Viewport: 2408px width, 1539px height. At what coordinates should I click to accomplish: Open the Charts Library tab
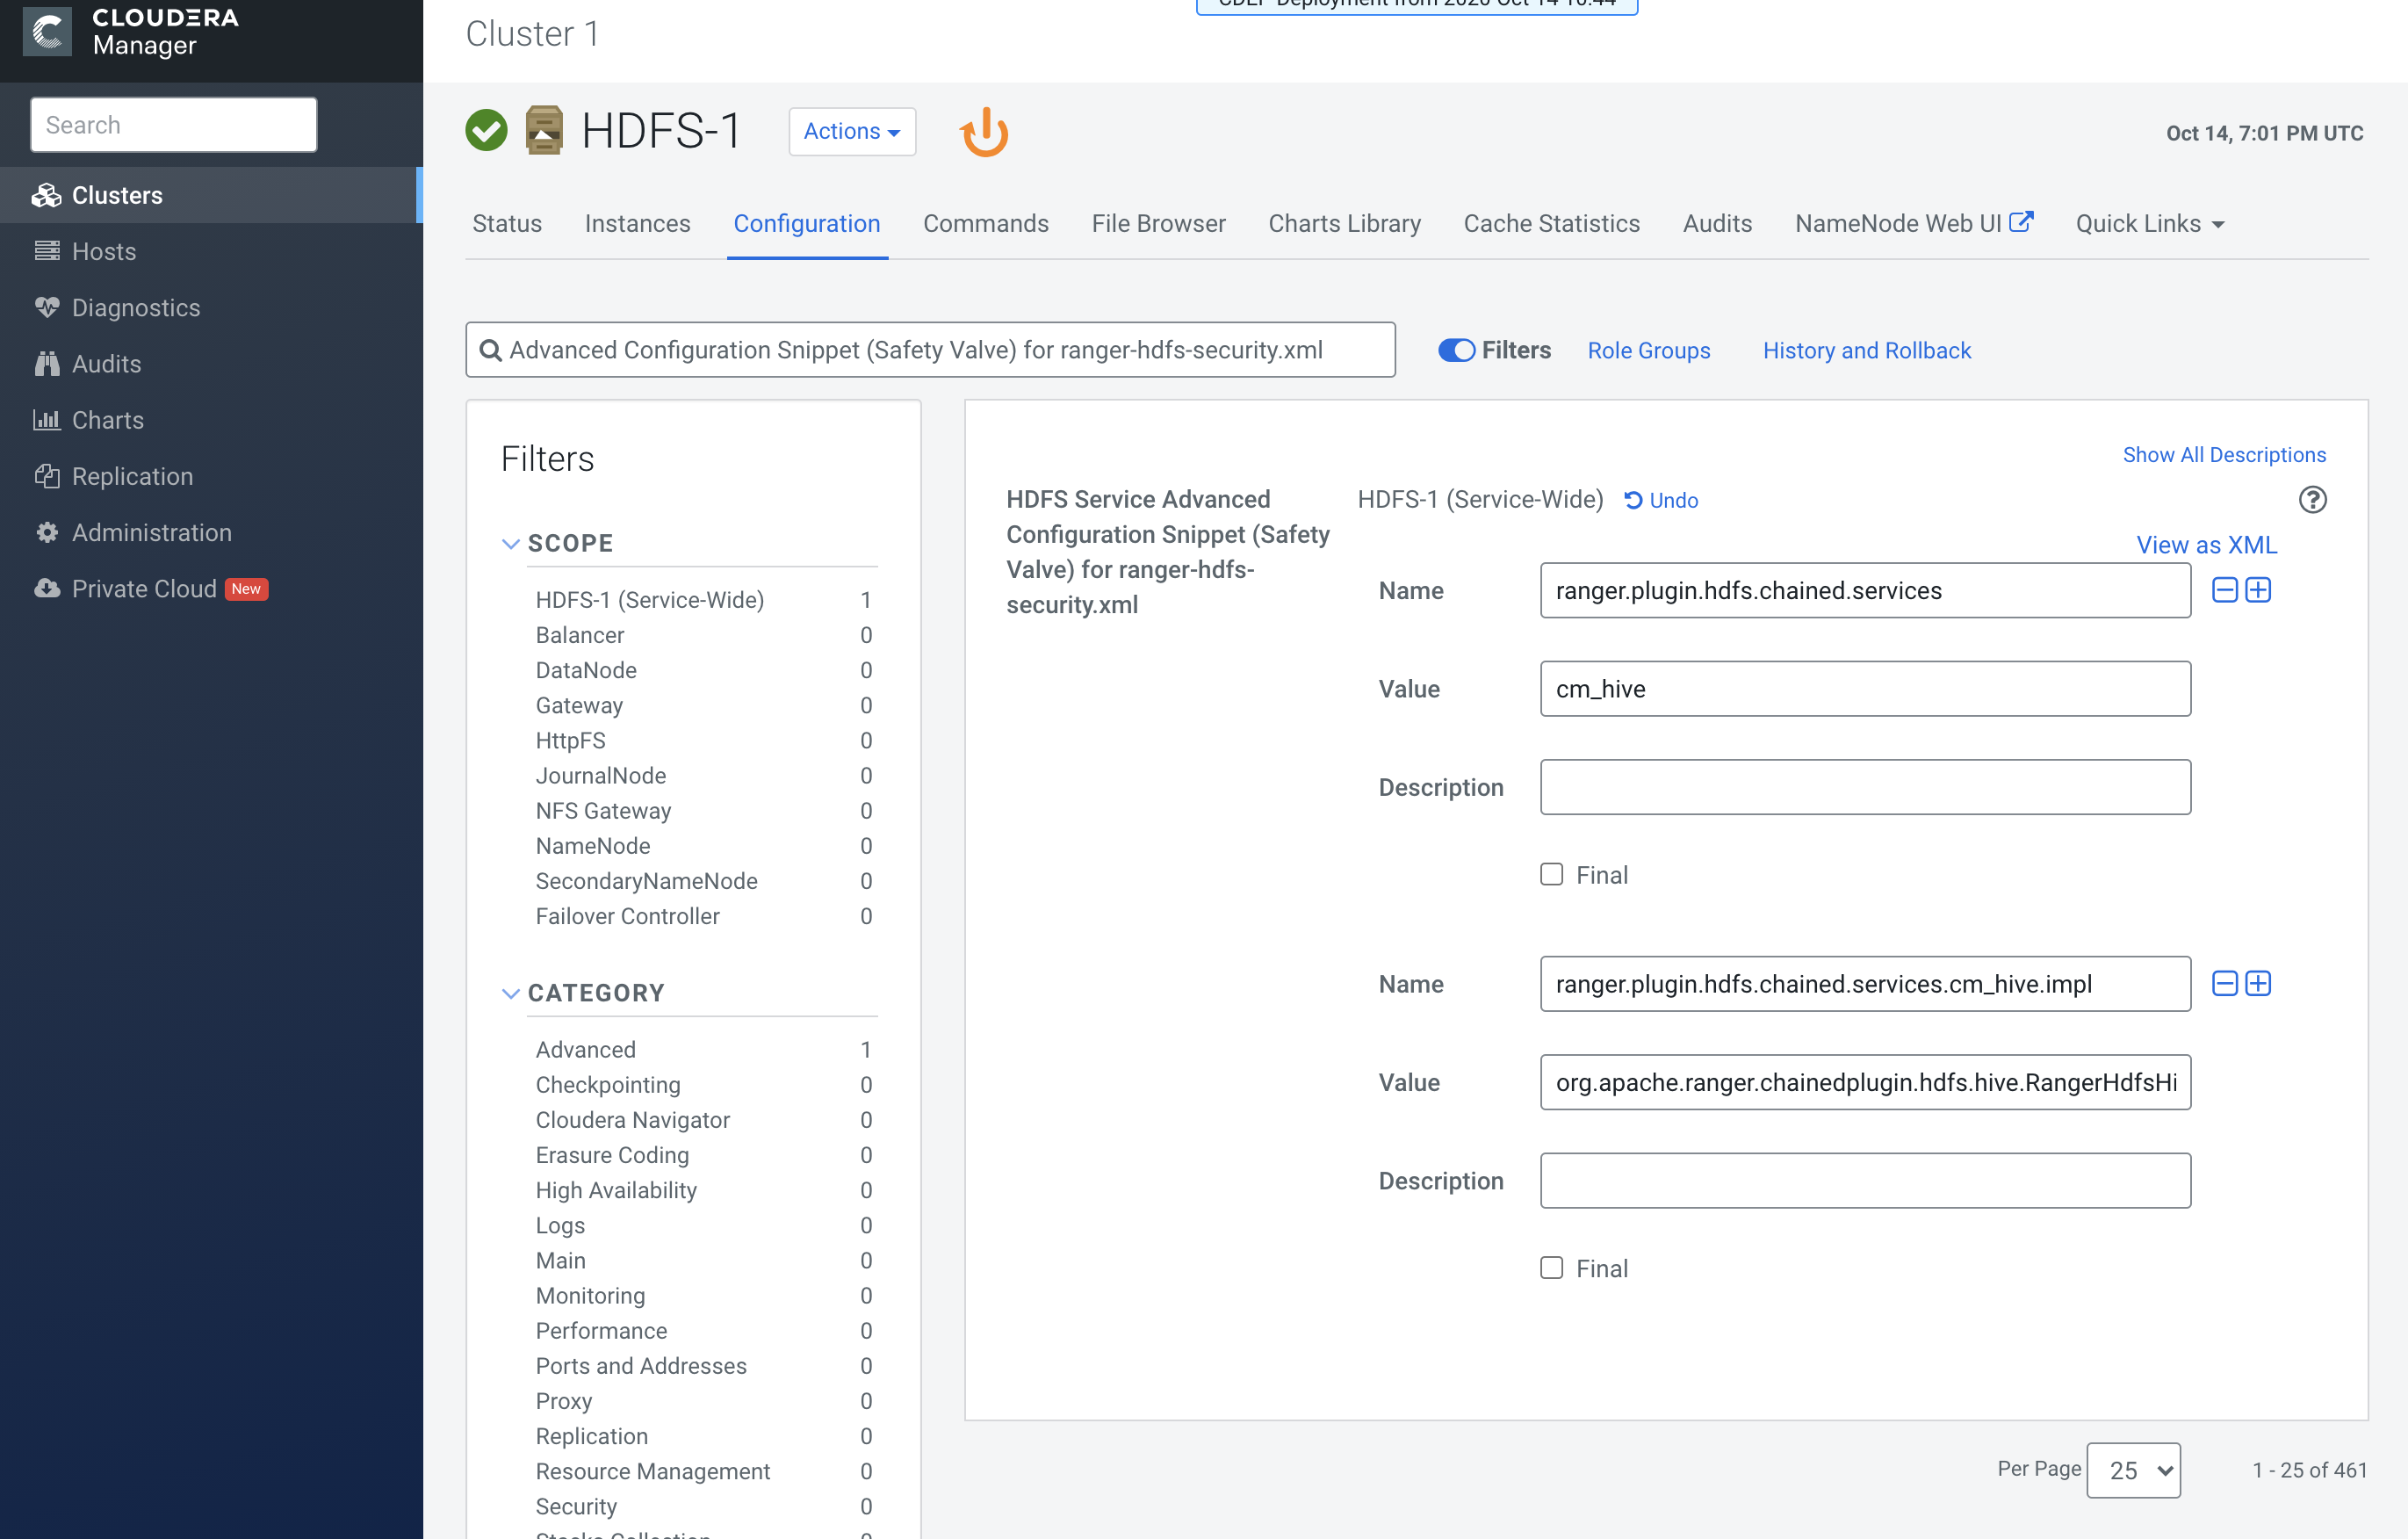click(x=1344, y=223)
